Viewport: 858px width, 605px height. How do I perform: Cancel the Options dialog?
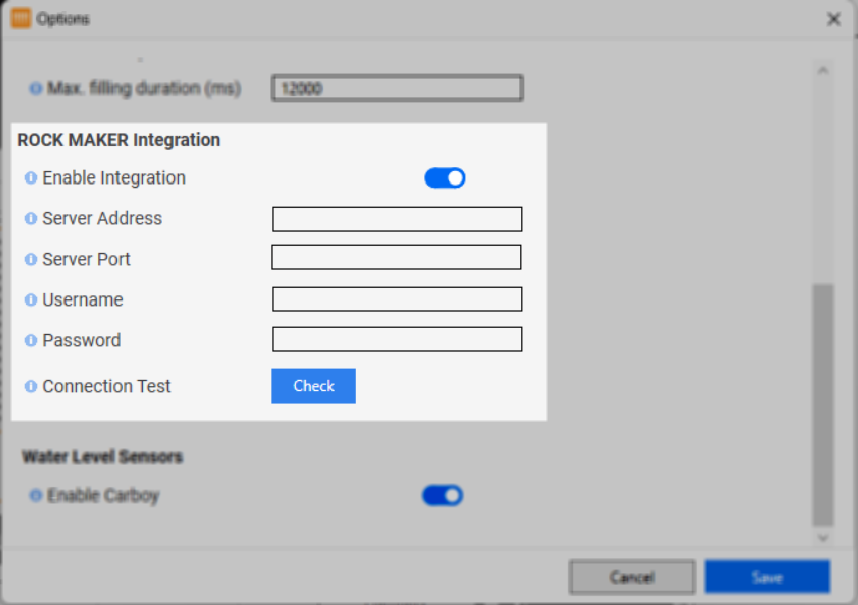point(631,577)
